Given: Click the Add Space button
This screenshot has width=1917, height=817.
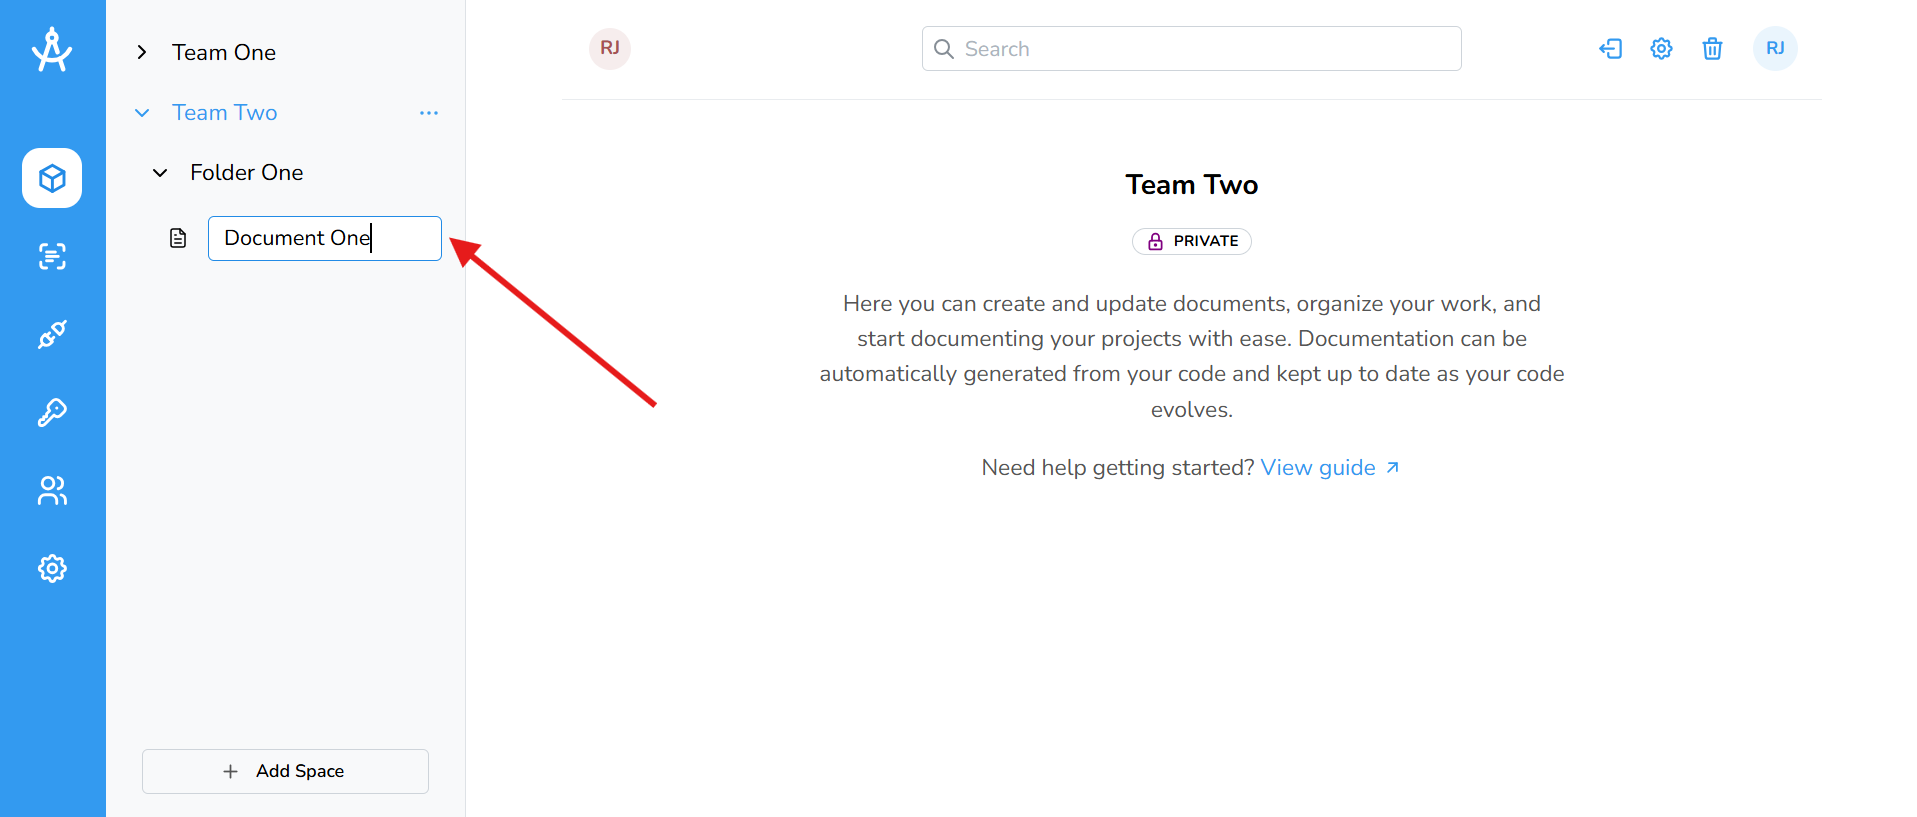Looking at the screenshot, I should click(x=285, y=771).
